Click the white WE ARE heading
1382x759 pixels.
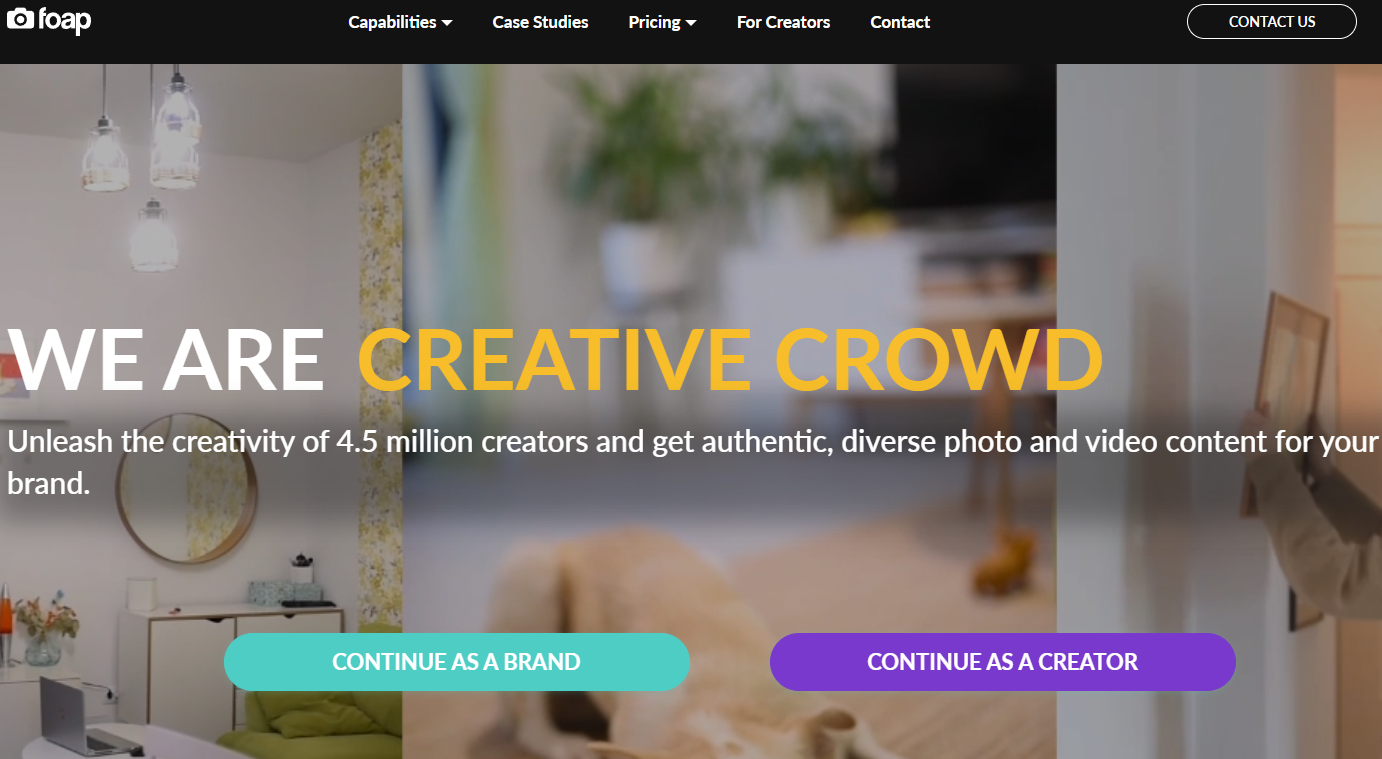(166, 359)
